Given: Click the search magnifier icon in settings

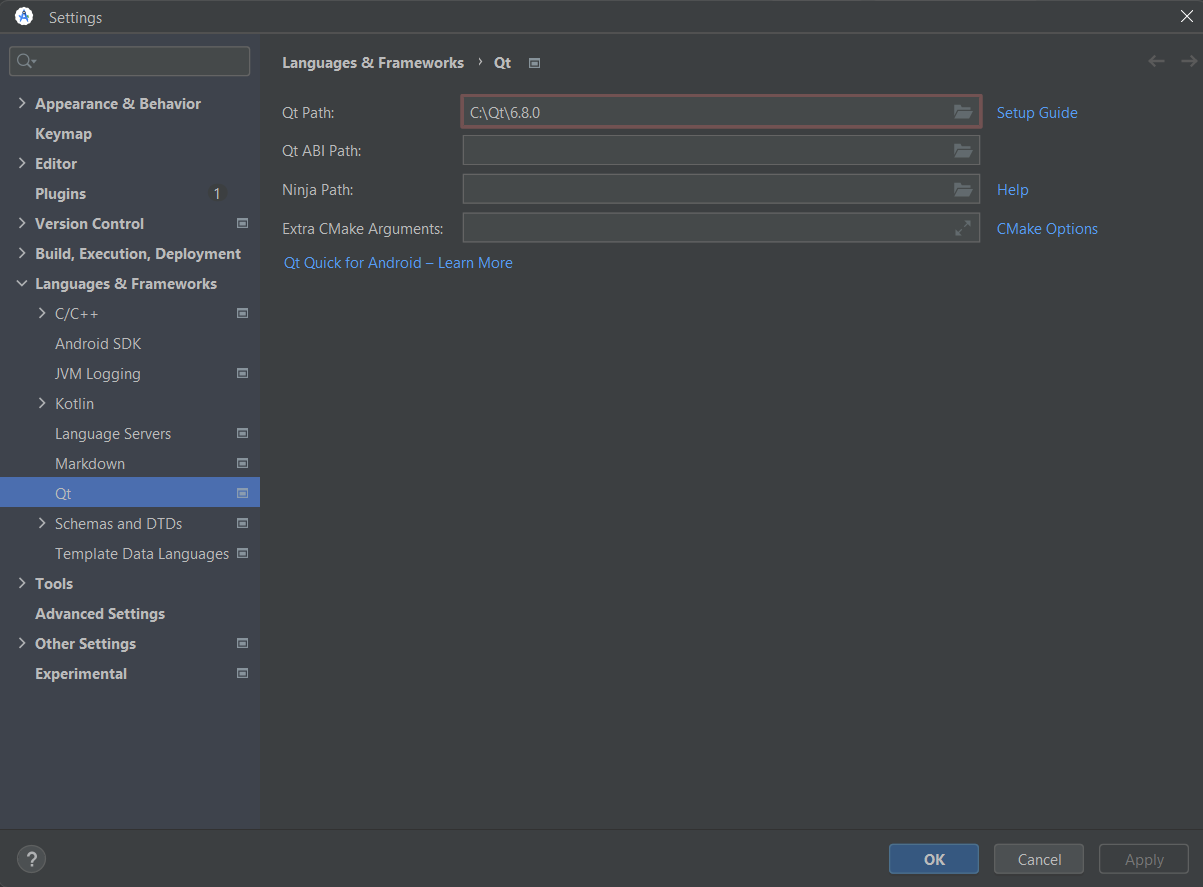Looking at the screenshot, I should click(x=26, y=62).
